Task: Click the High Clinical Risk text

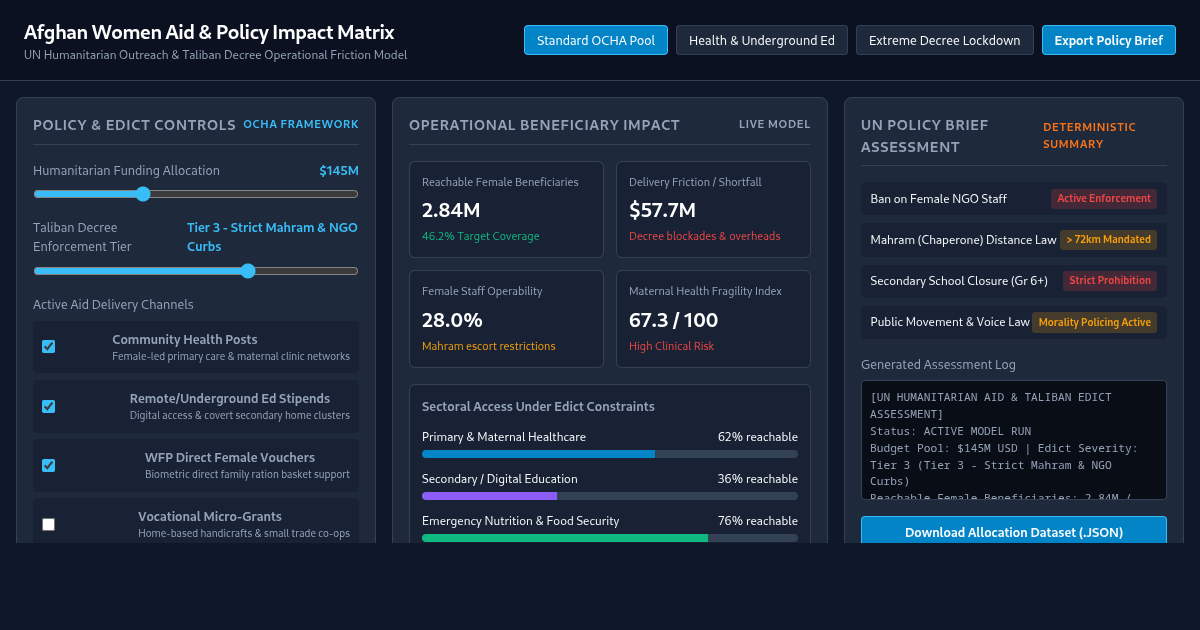Action: click(x=671, y=346)
